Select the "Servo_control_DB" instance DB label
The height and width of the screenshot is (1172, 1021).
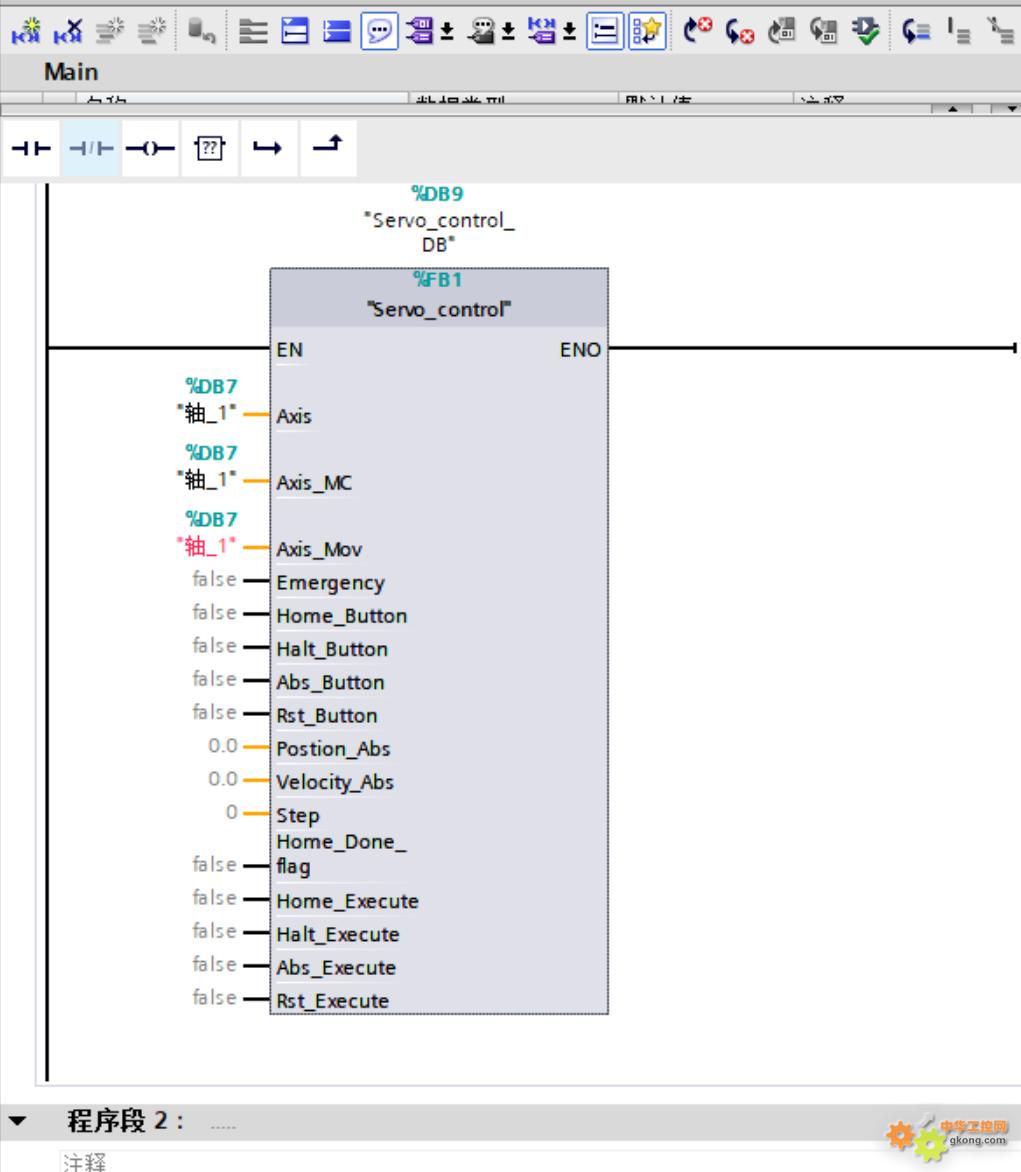point(438,232)
